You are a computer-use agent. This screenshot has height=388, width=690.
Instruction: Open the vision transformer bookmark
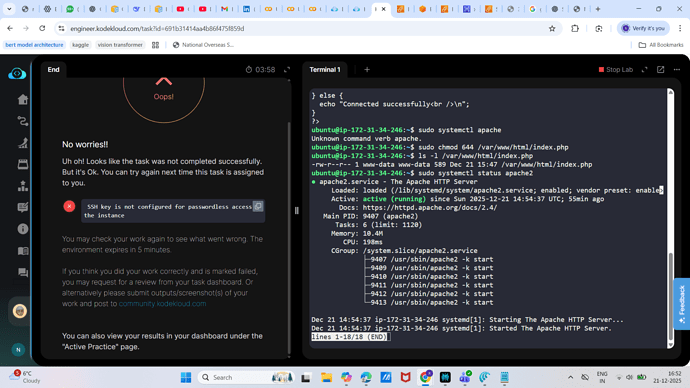click(x=120, y=45)
